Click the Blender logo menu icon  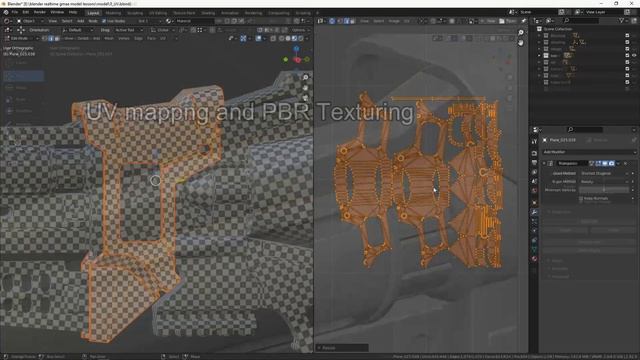point(6,12)
